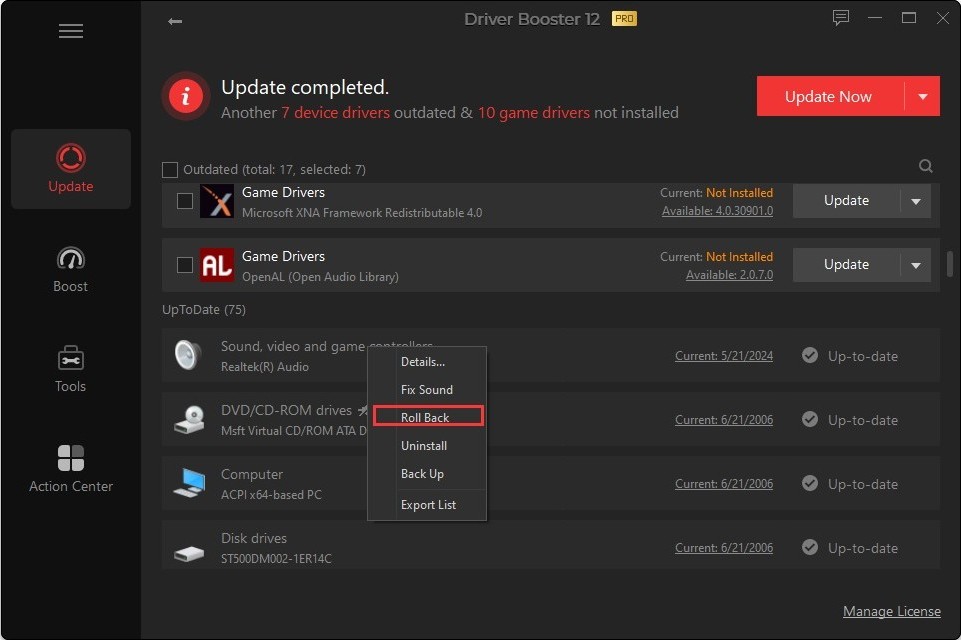This screenshot has width=961, height=640.
Task: Open DVD/CD-ROM Current: 6/21/2006 link
Action: [x=724, y=420]
